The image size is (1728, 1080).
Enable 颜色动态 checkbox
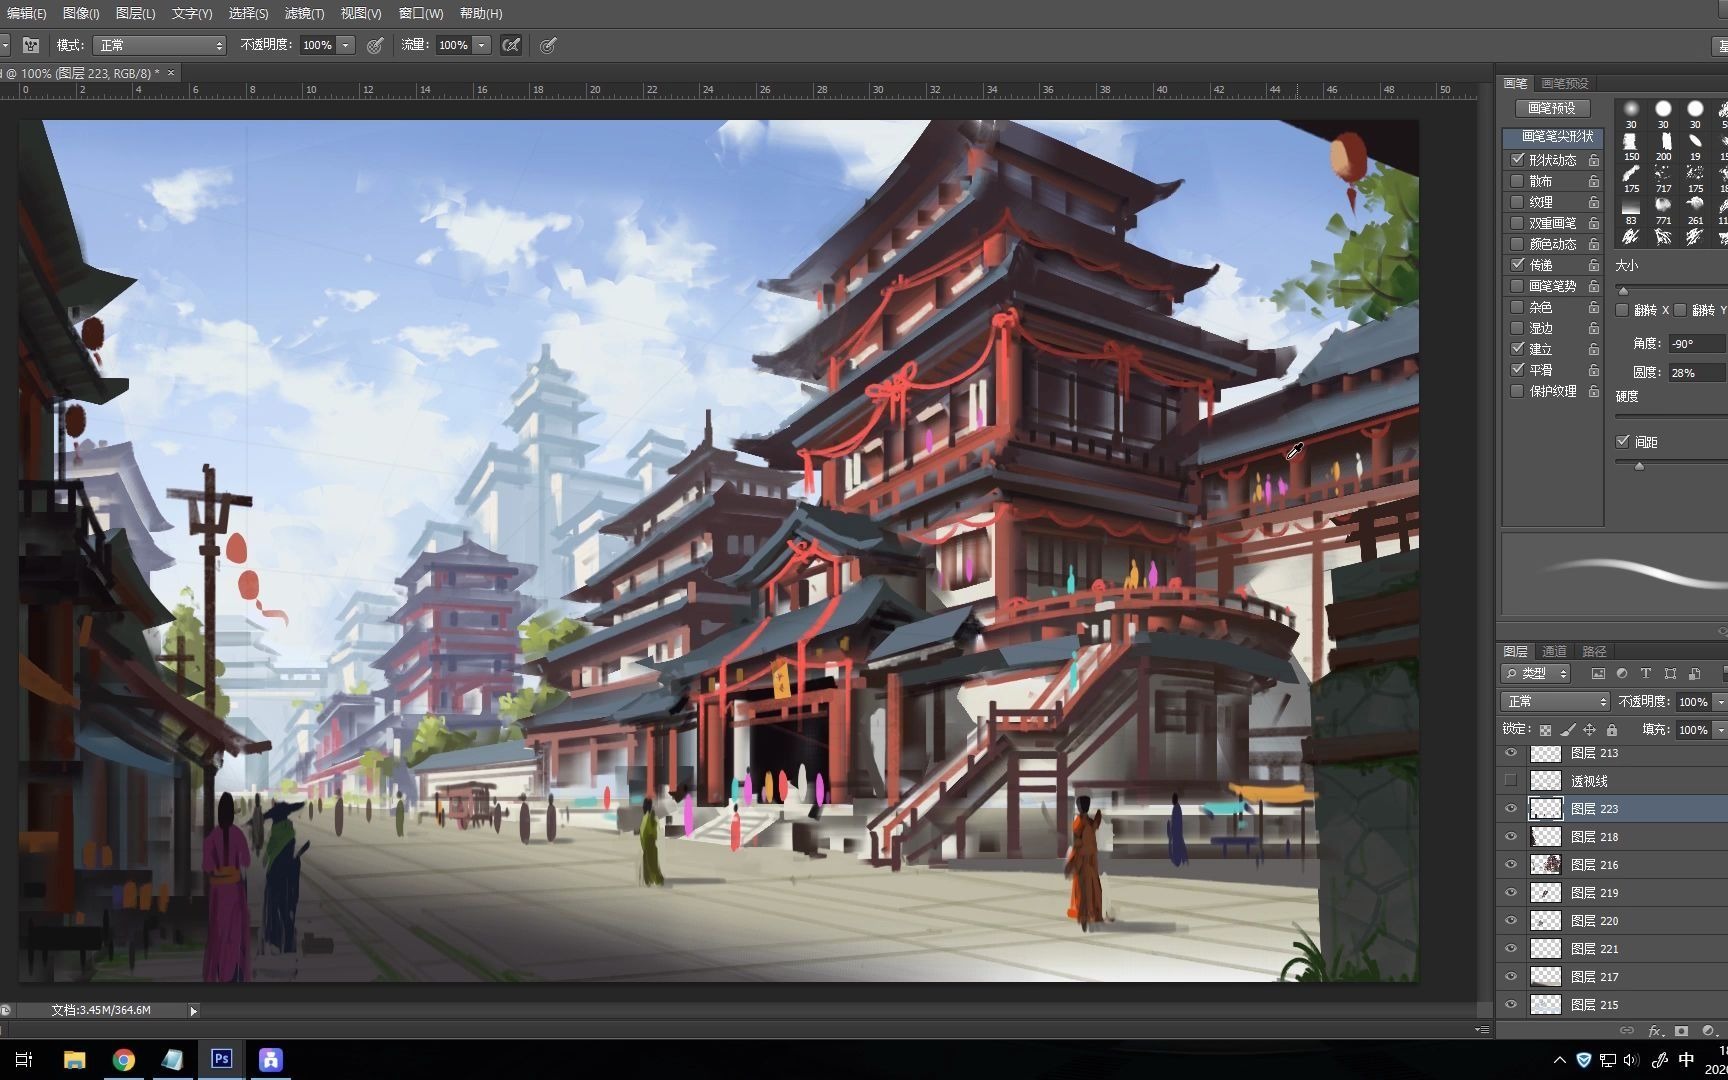tap(1518, 244)
